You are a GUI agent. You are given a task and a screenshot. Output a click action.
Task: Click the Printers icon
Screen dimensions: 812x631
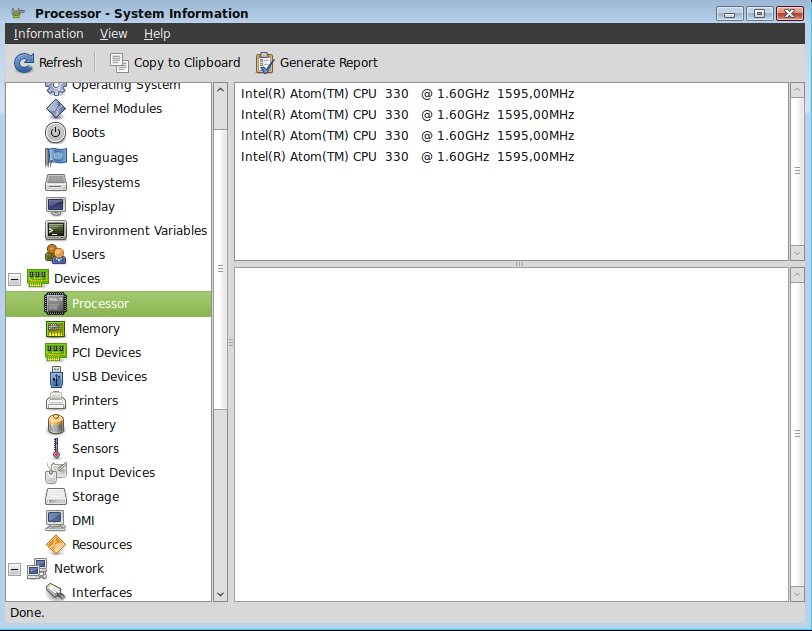pos(55,400)
